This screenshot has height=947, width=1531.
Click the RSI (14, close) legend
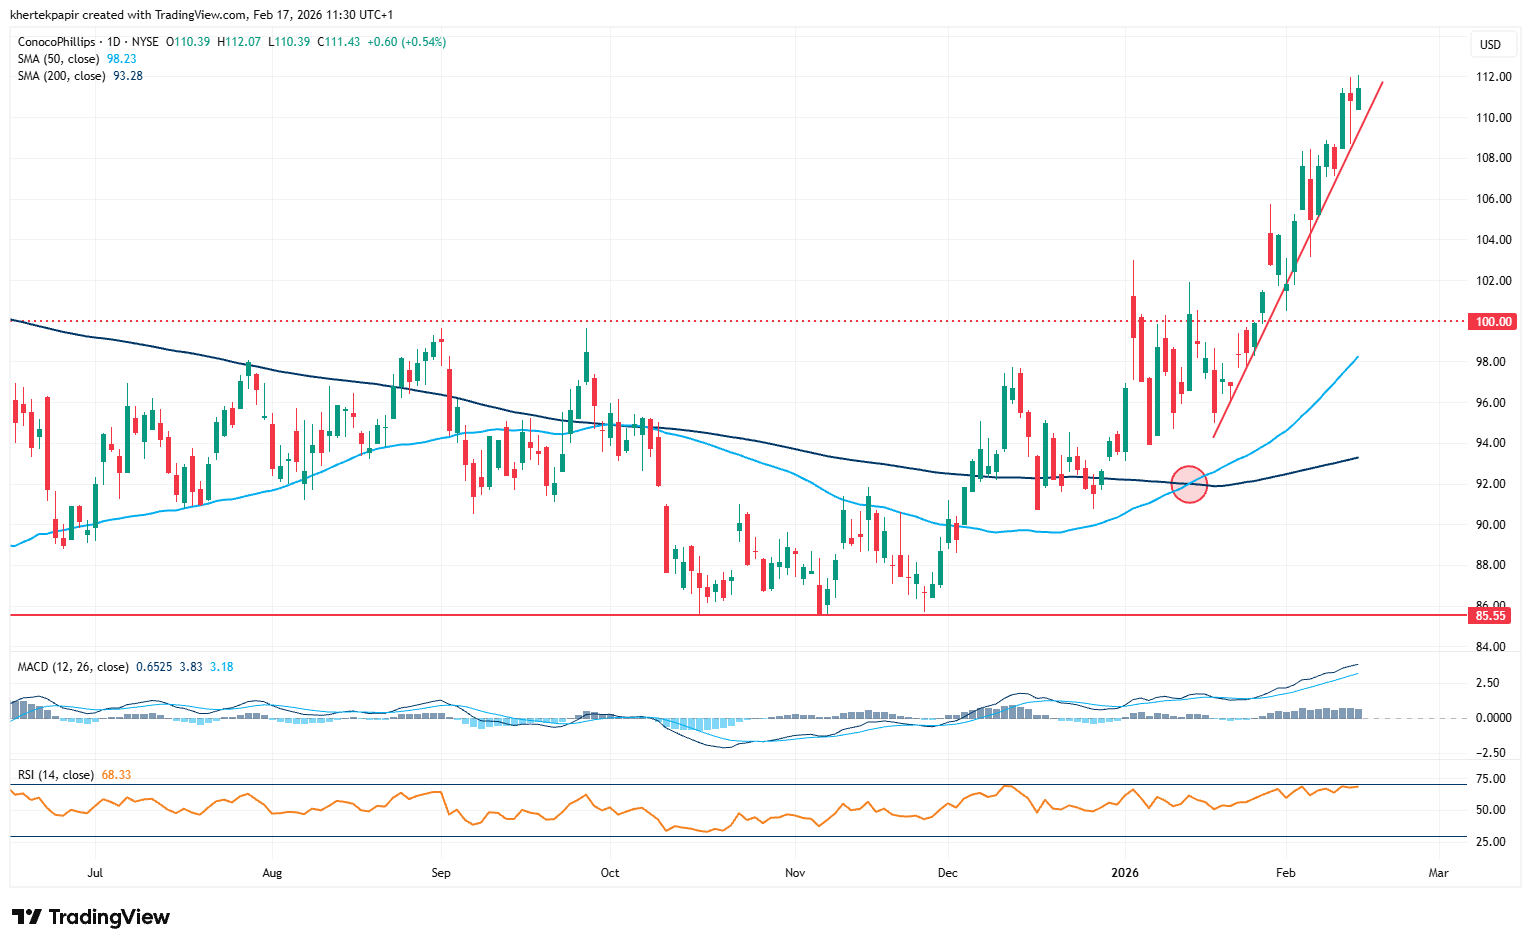pos(56,775)
